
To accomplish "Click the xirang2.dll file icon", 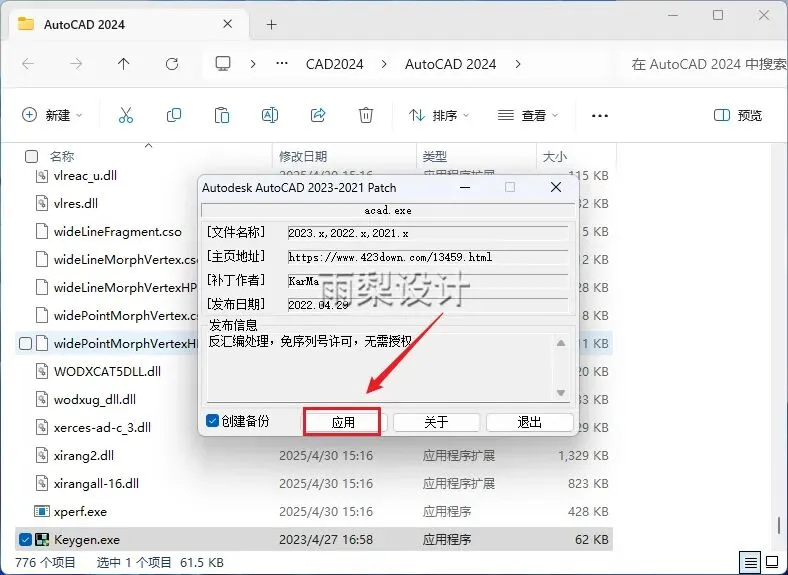I will tap(42, 455).
